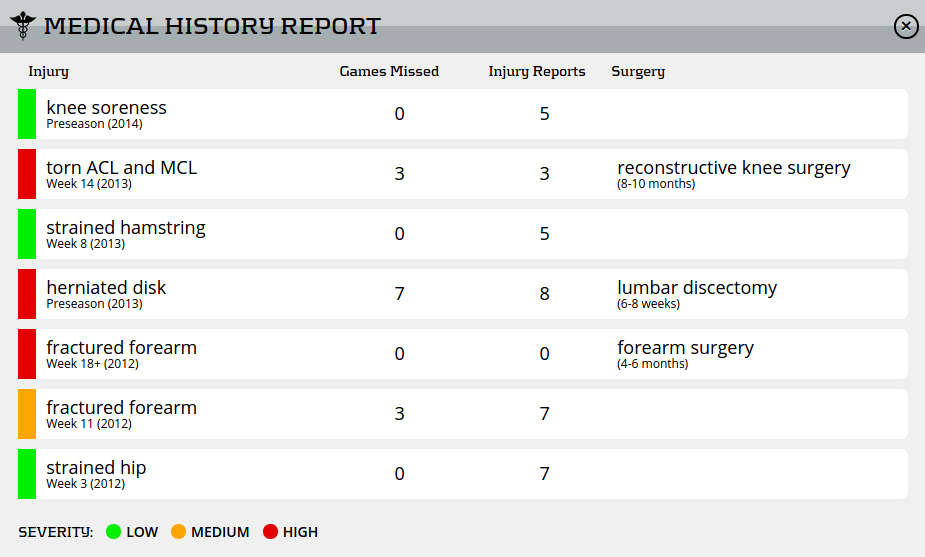Image resolution: width=925 pixels, height=557 pixels.
Task: Select the herniated disk injury row
Action: pos(106,288)
